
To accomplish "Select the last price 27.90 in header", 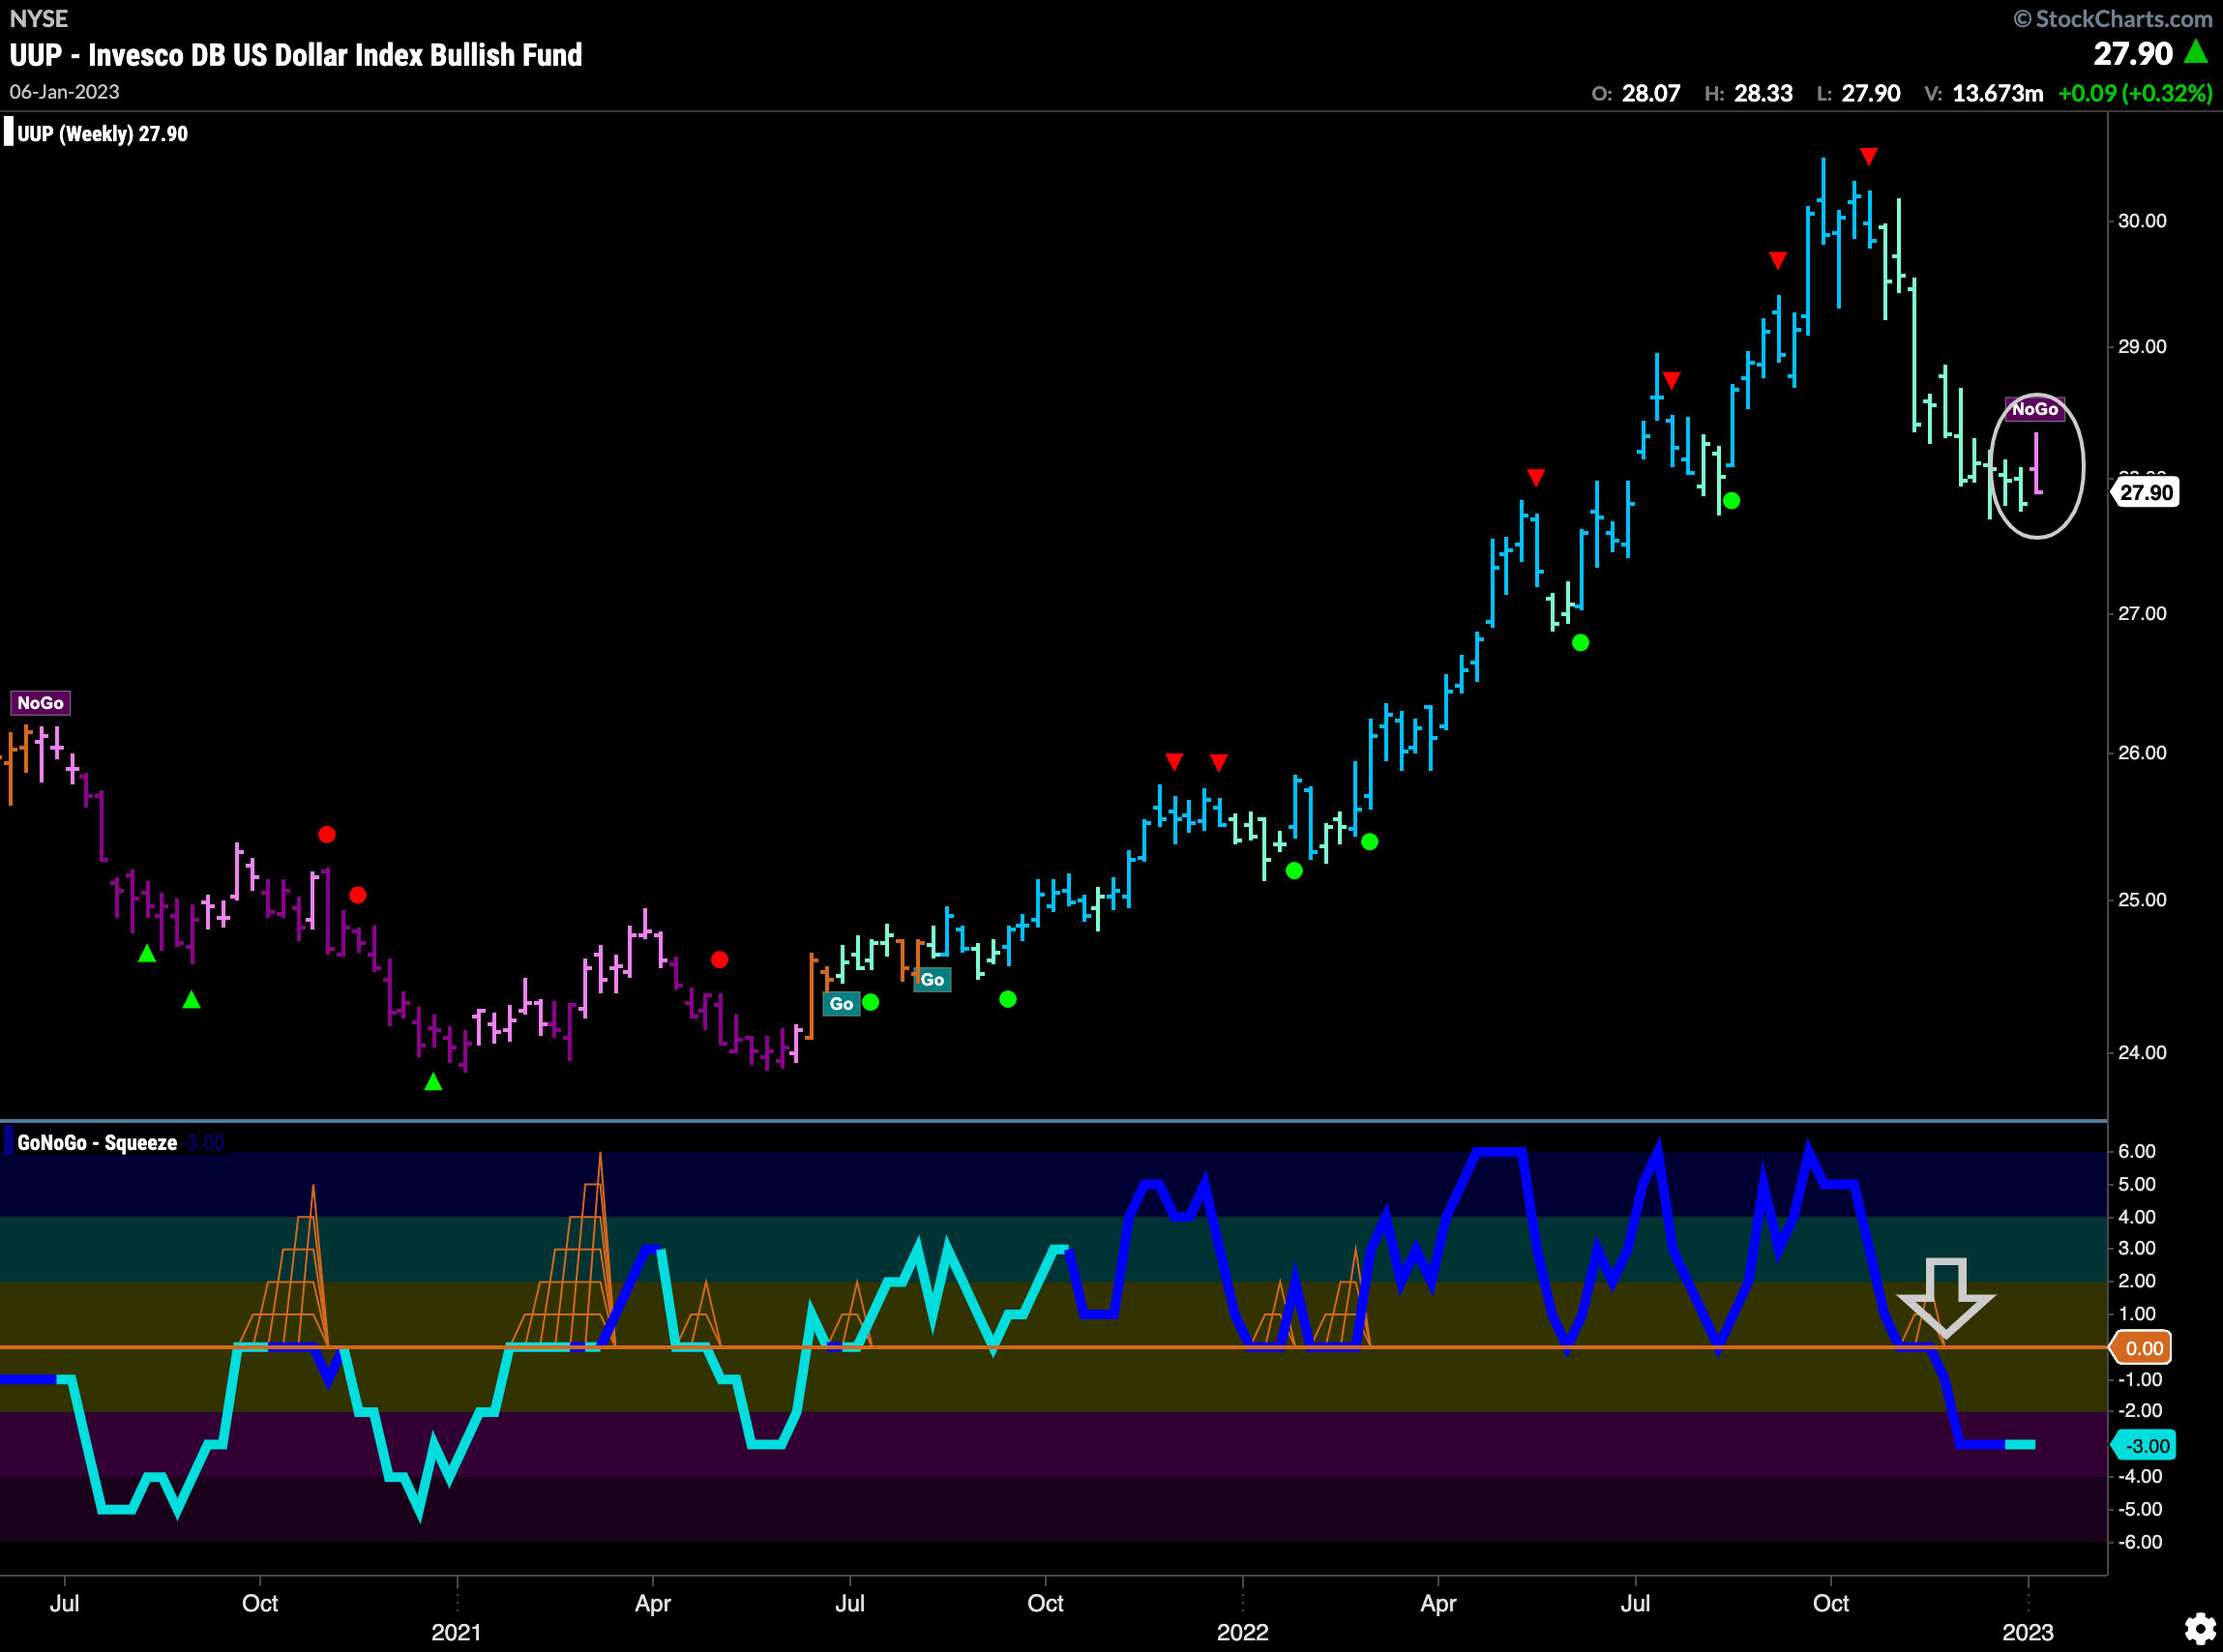I will pos(2133,53).
